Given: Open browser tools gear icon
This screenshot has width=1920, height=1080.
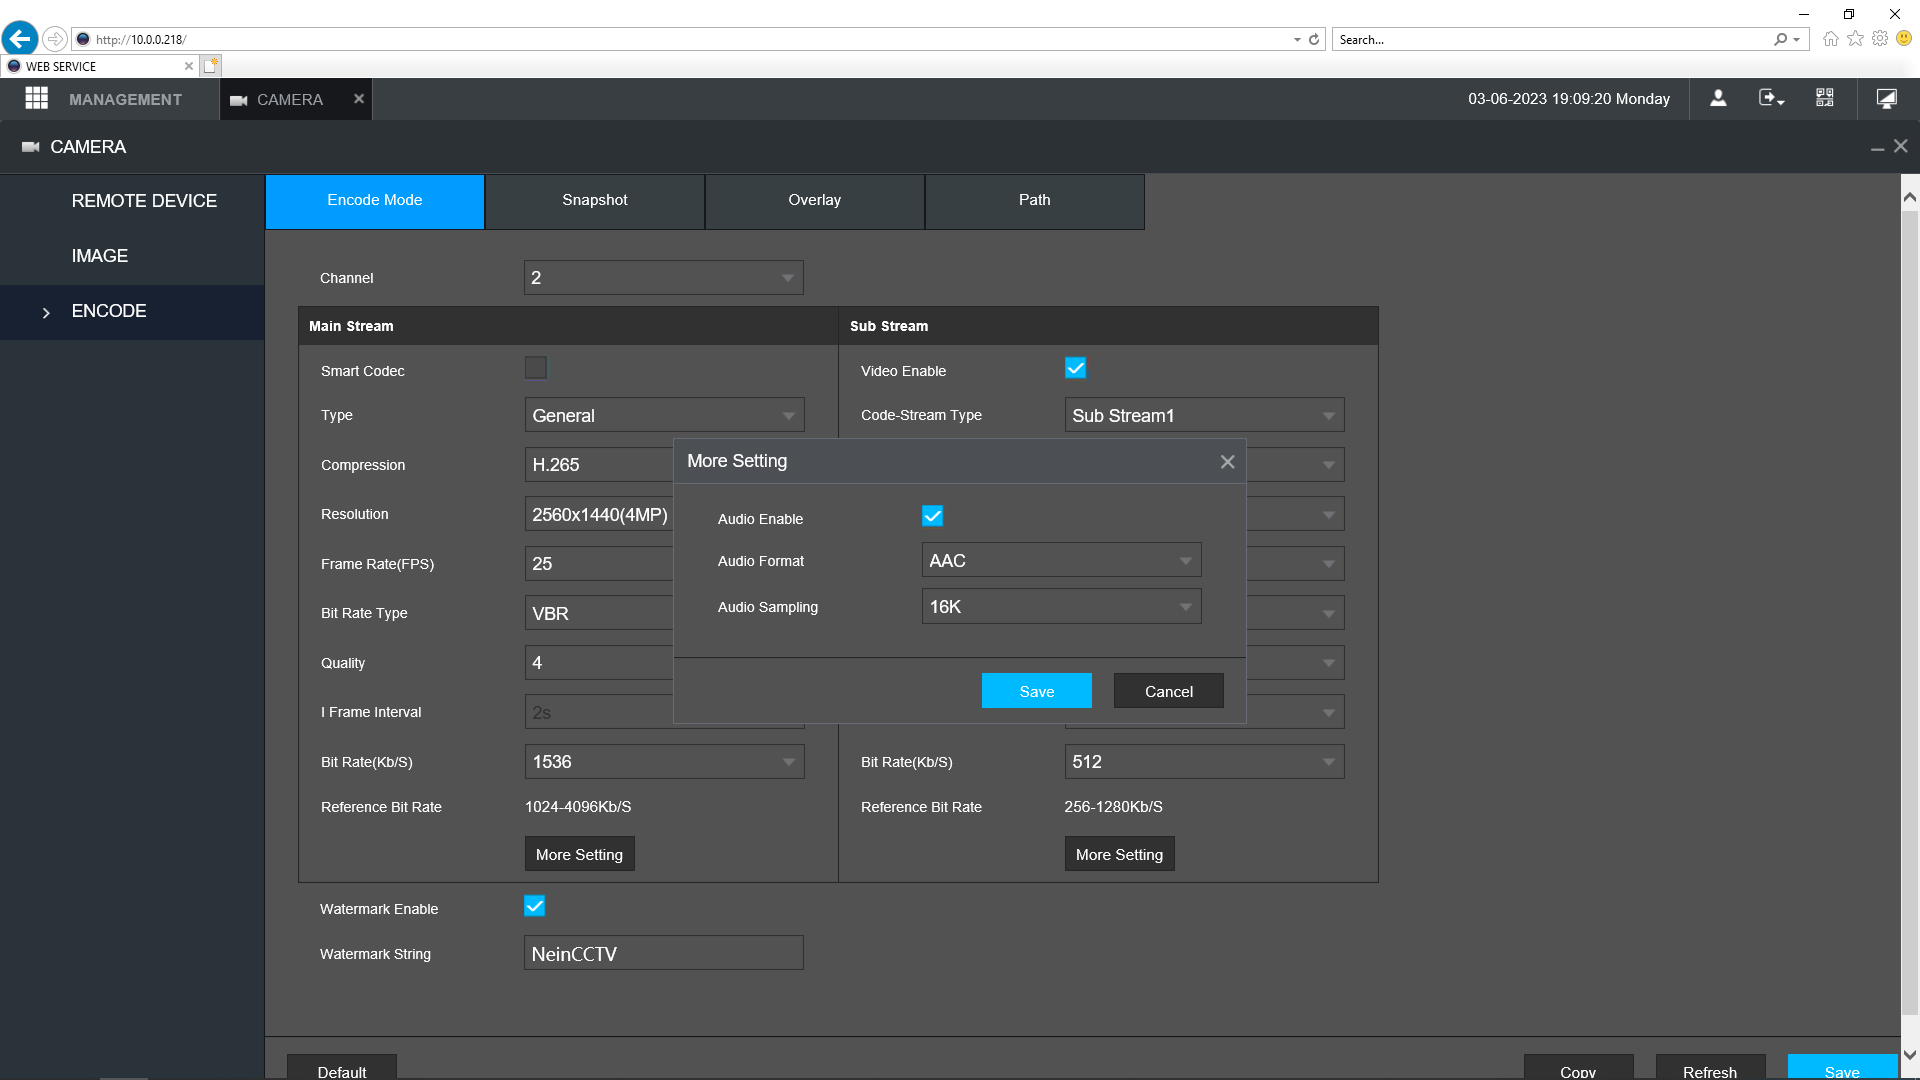Looking at the screenshot, I should pyautogui.click(x=1880, y=39).
